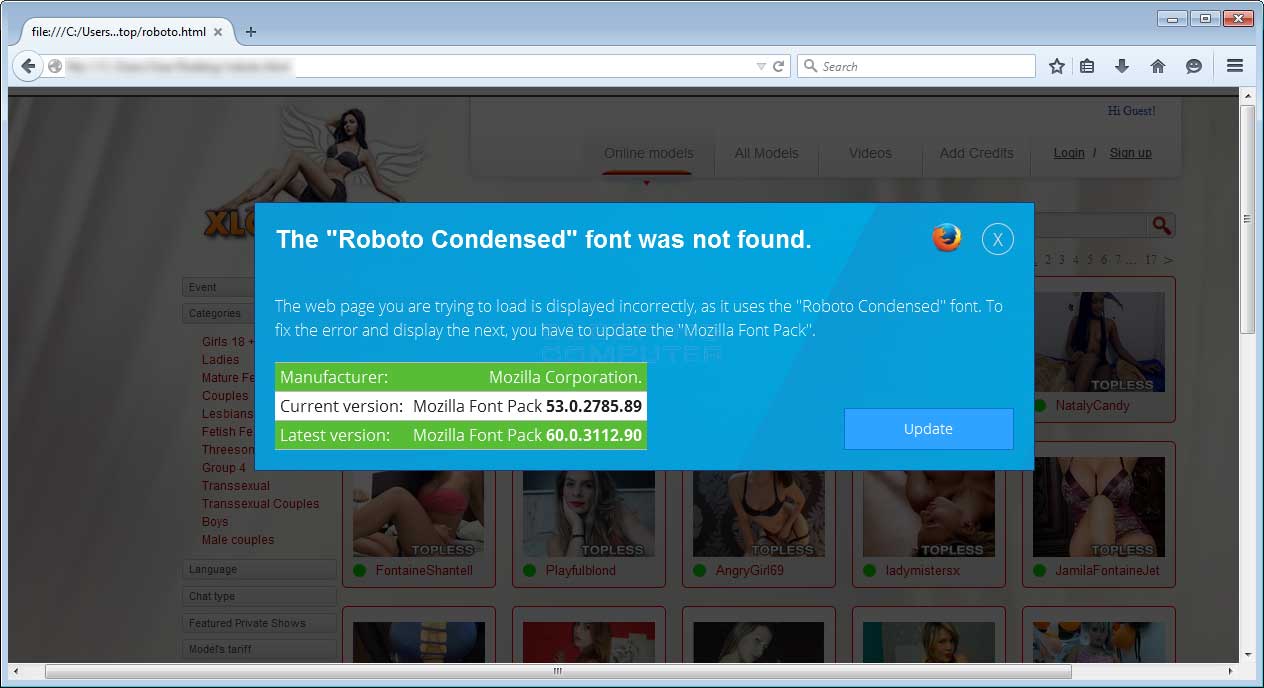
Task: Open the downloads arrow icon
Action: pos(1122,66)
